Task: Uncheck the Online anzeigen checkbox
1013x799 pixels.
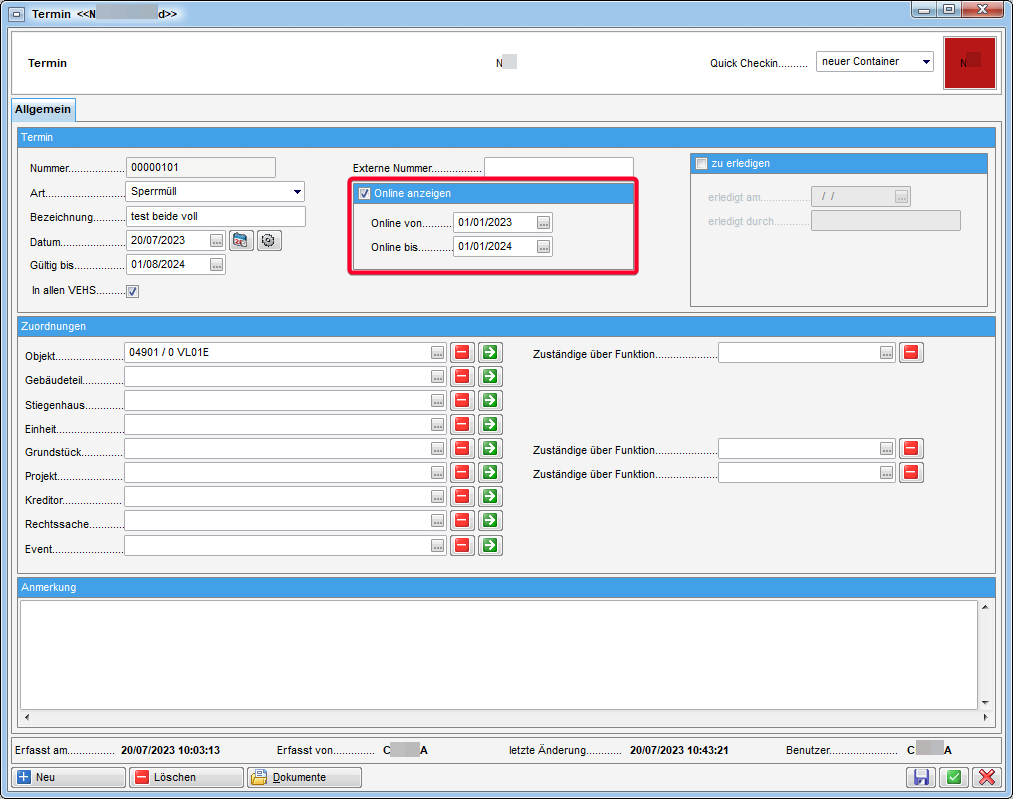Action: click(x=365, y=194)
